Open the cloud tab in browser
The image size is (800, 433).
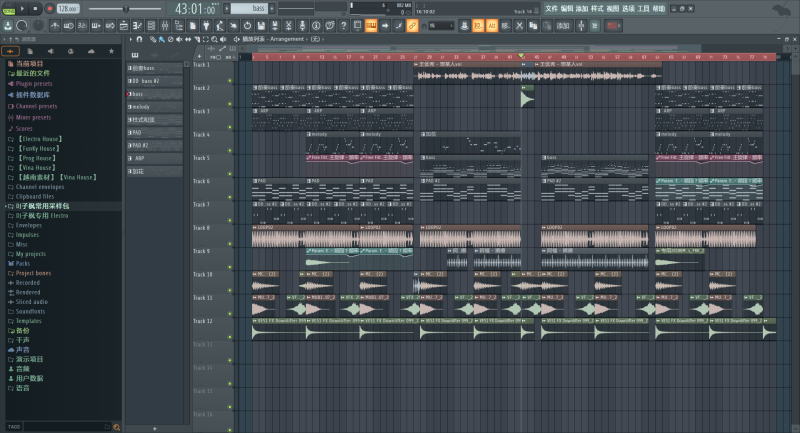pyautogui.click(x=91, y=51)
